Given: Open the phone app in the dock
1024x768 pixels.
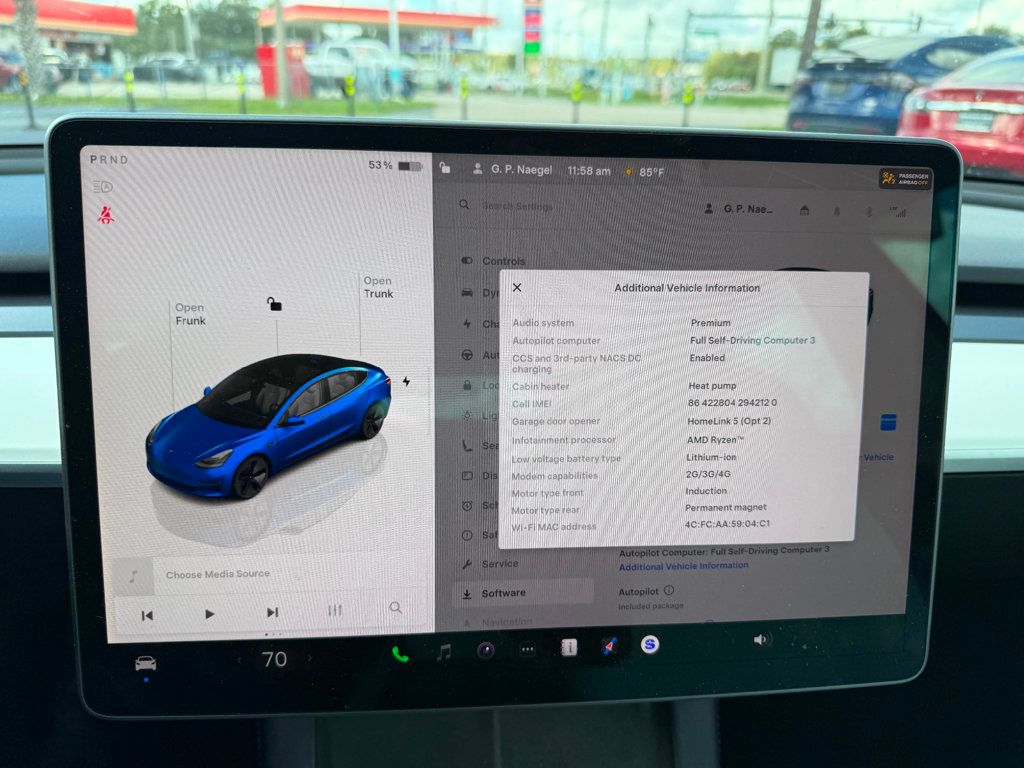Looking at the screenshot, I should (x=400, y=654).
